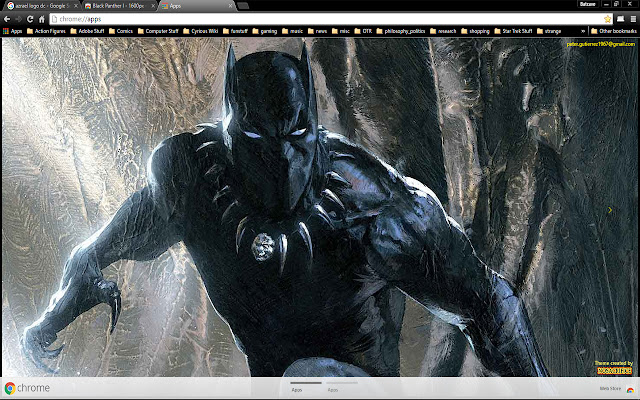Close the Black Panther tab
Screen dimensions: 640x400
point(153,6)
